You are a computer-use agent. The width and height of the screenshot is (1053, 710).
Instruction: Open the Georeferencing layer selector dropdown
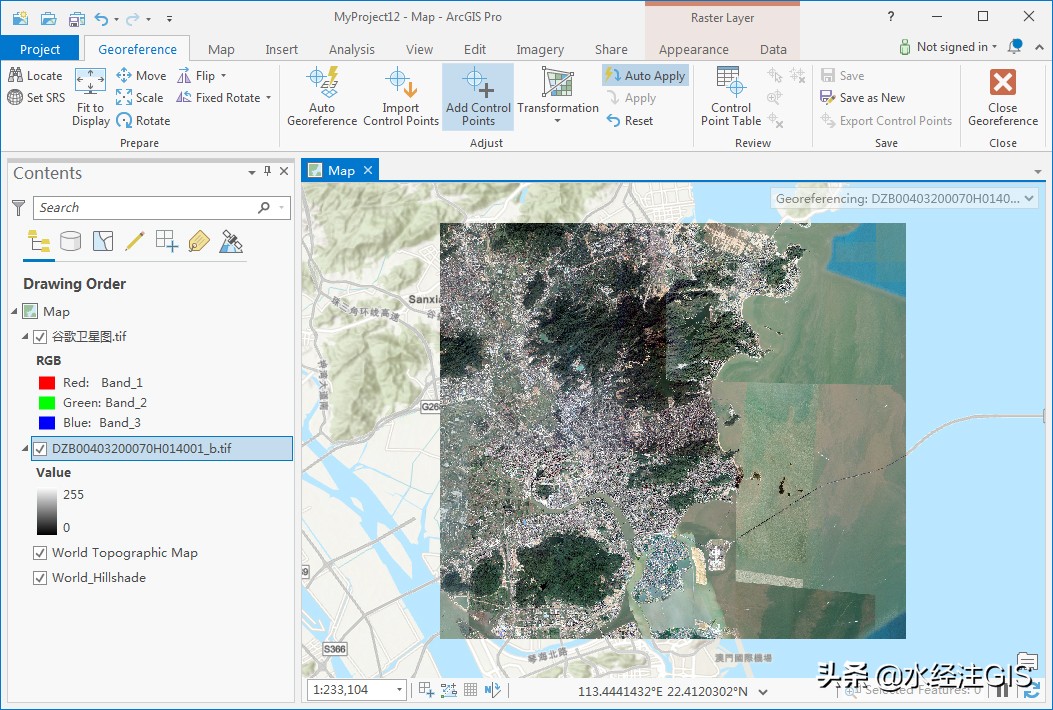[1029, 199]
